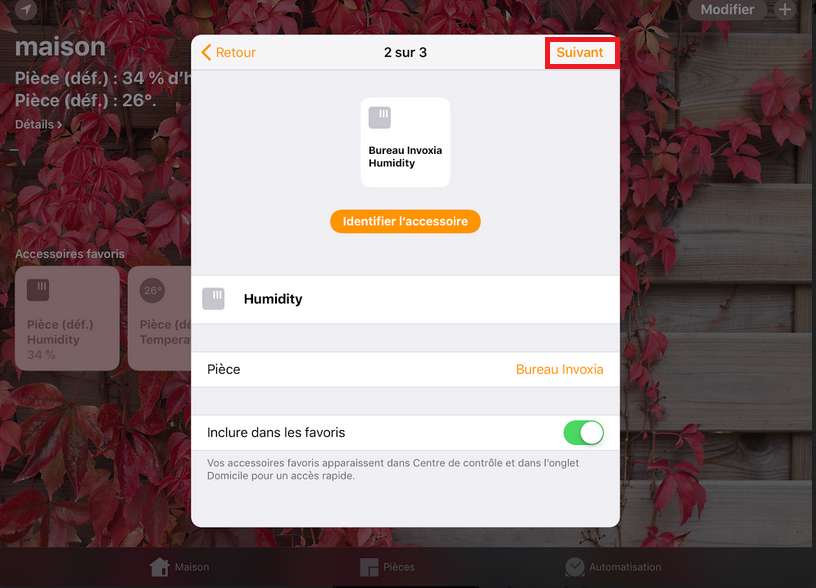Tap the plus add accessory icon
This screenshot has width=816, height=588.
click(785, 9)
